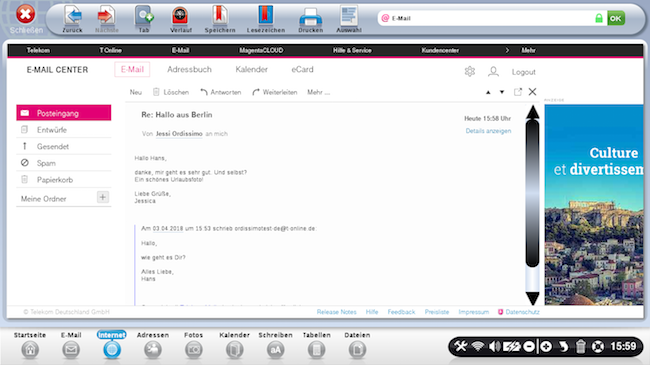This screenshot has height=365, width=650.
Task: Open Hilfe & Service menu item
Action: (x=352, y=50)
